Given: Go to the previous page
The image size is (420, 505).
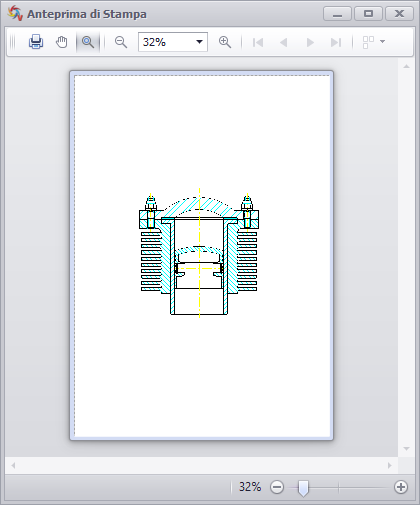Looking at the screenshot, I should click(284, 42).
